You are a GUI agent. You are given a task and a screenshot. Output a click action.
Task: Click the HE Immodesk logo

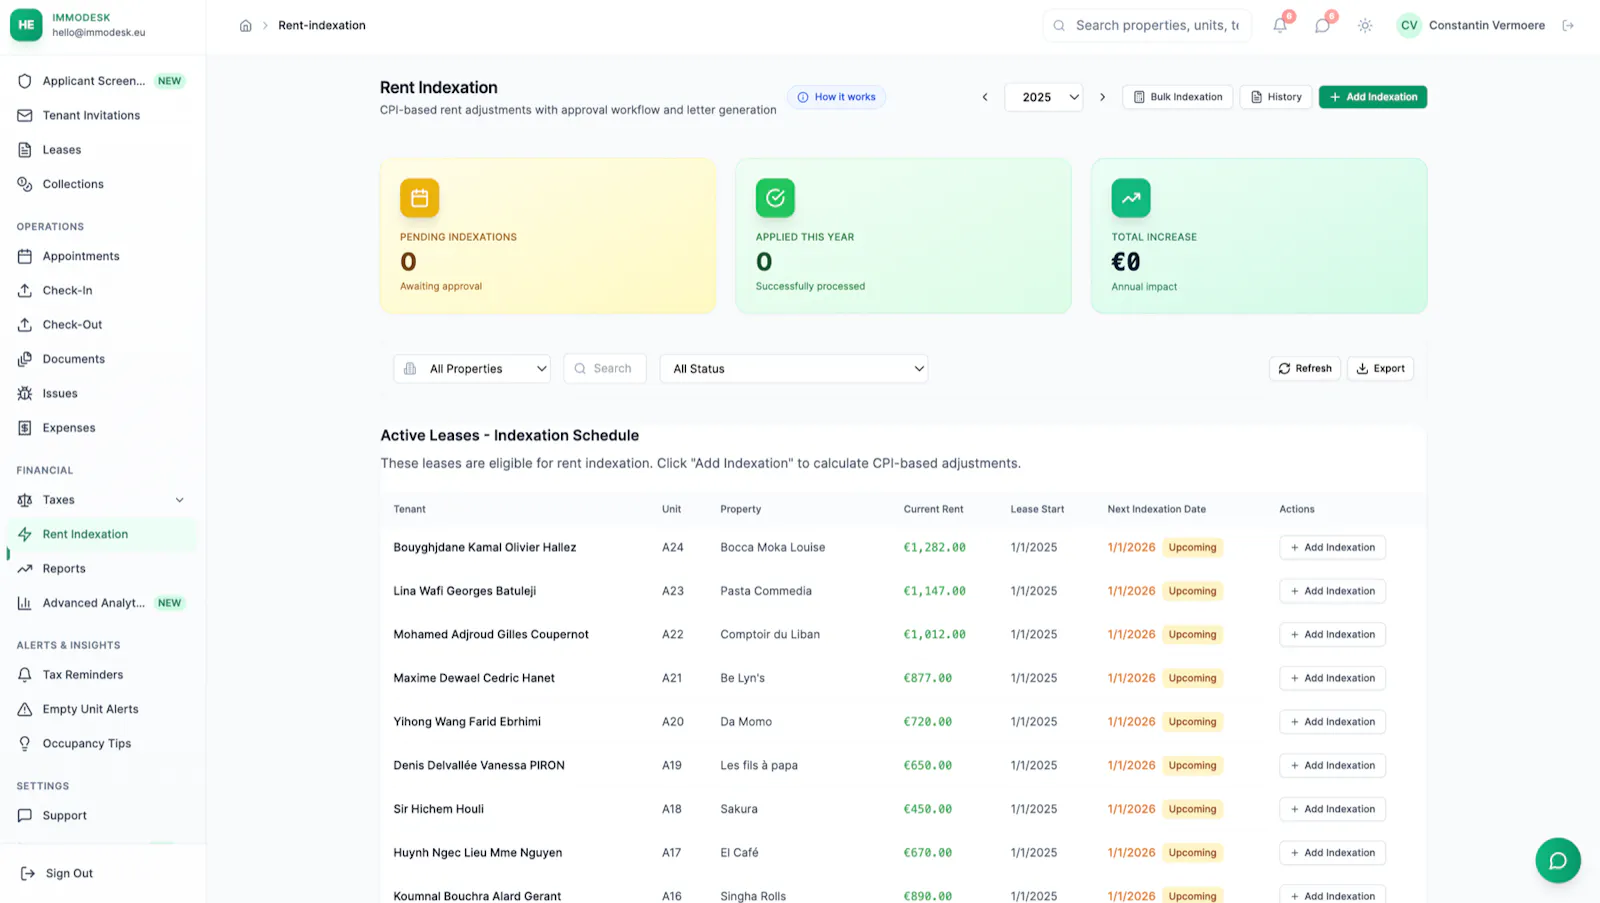[26, 25]
